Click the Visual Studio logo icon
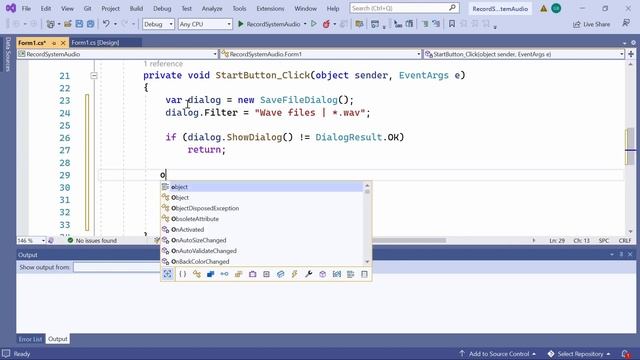 [11, 8]
